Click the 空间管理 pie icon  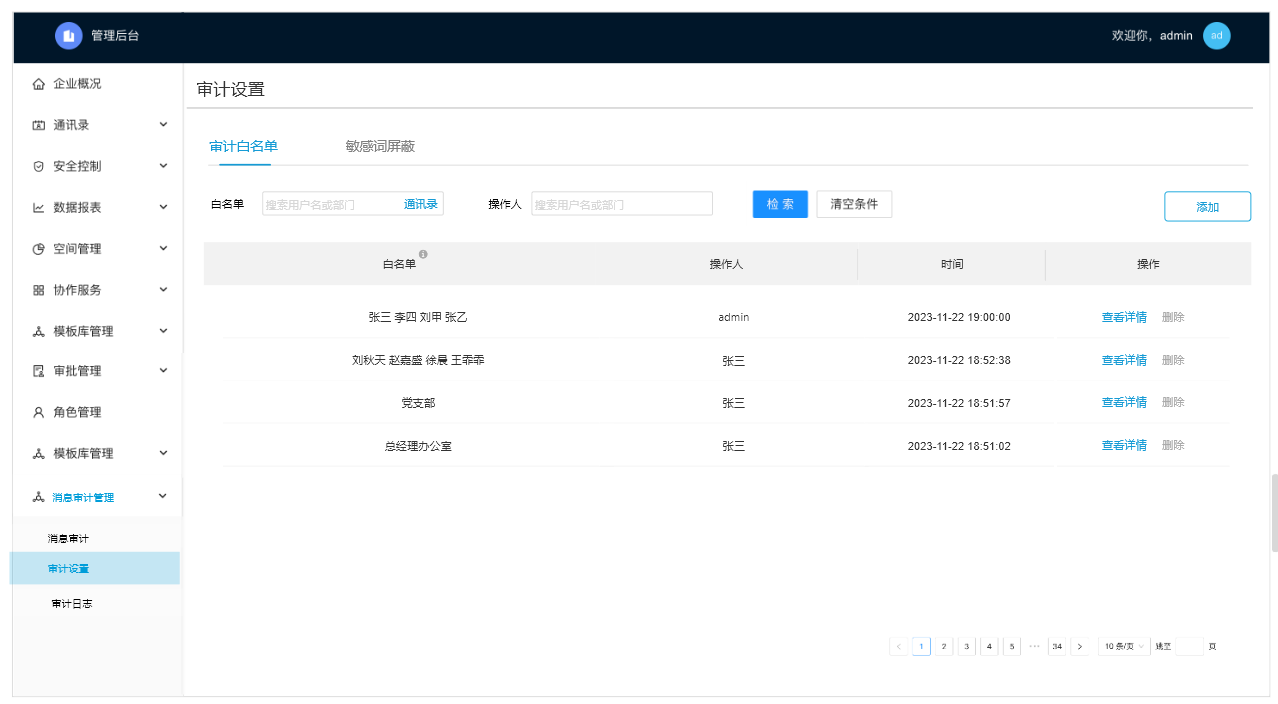coord(39,249)
